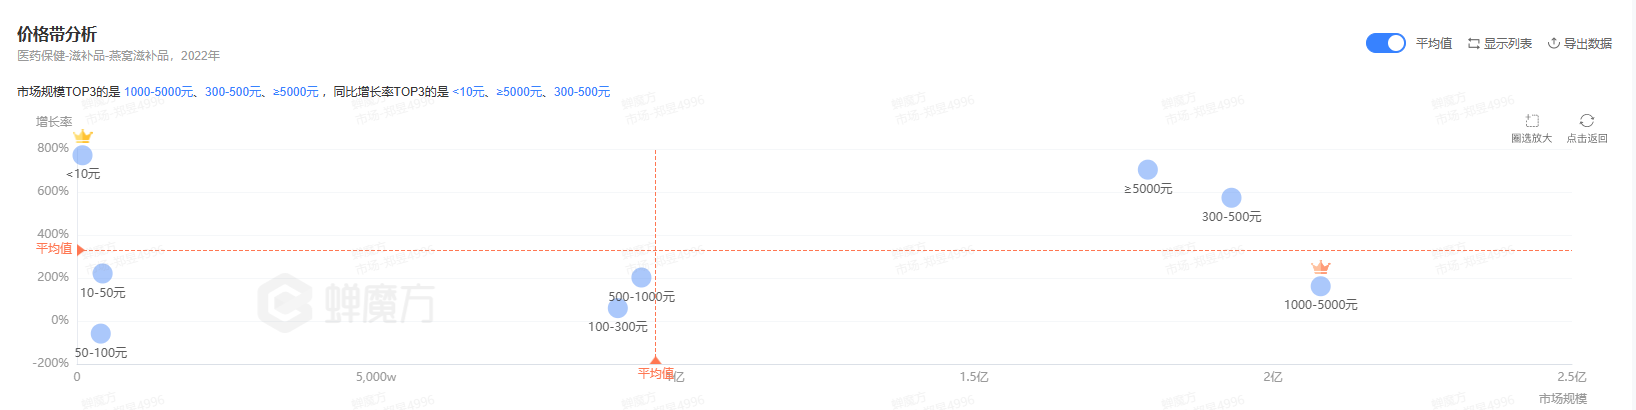Toggle the 平均值 switch off
The image size is (1636, 410).
(x=1385, y=43)
